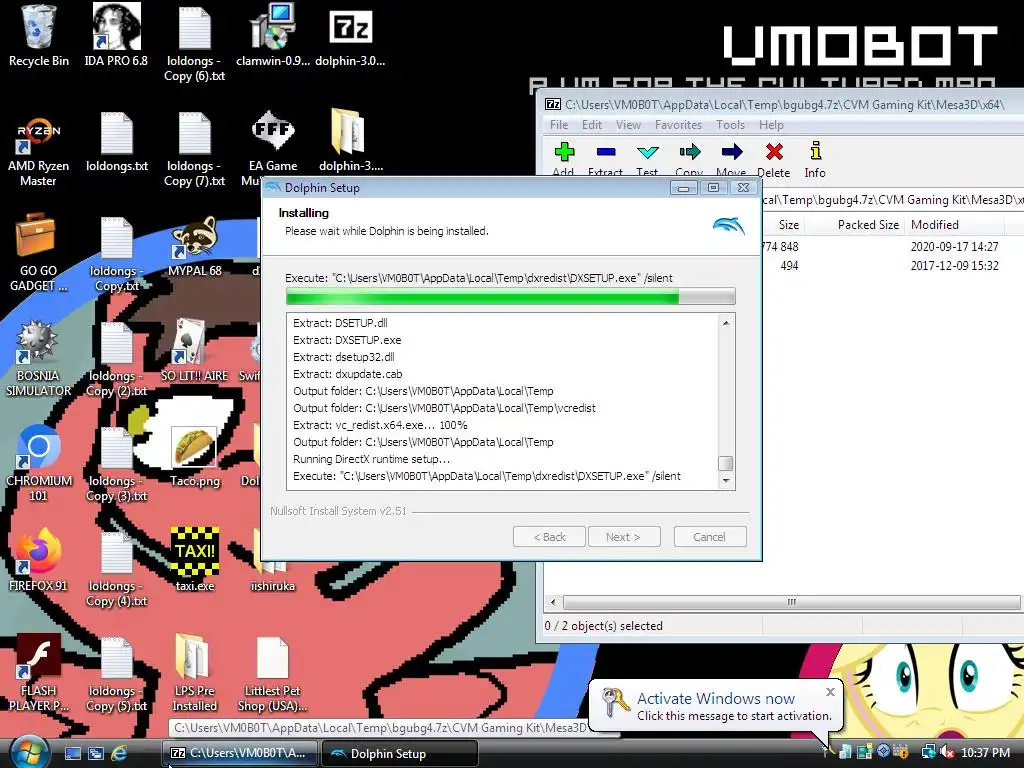The width and height of the screenshot is (1024, 768).
Task: Click the green installation progress bar
Action: click(510, 297)
